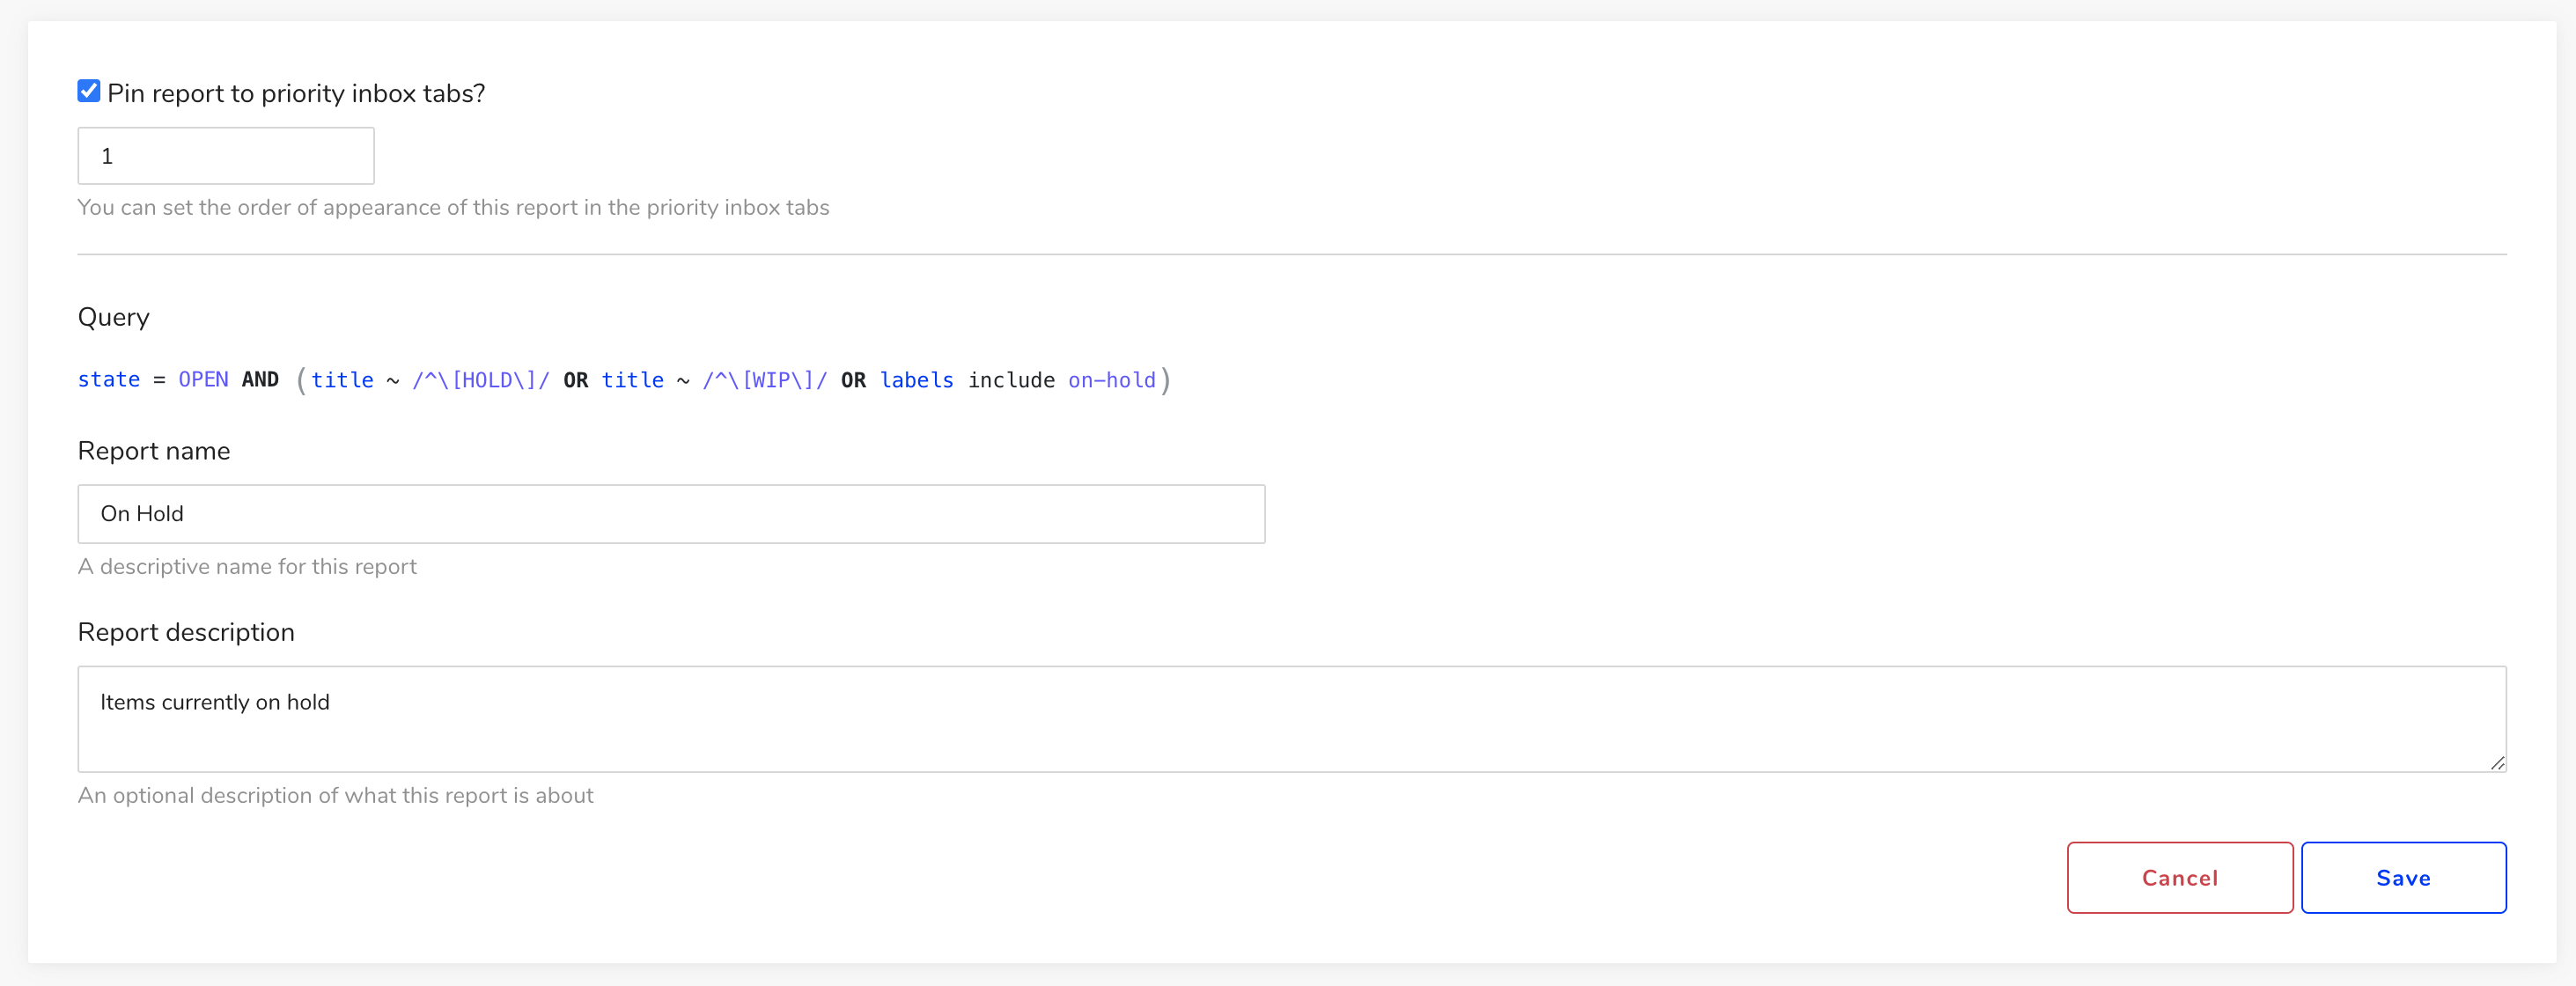
Task: Click the 'on-hold' label value in query
Action: tap(1112, 380)
